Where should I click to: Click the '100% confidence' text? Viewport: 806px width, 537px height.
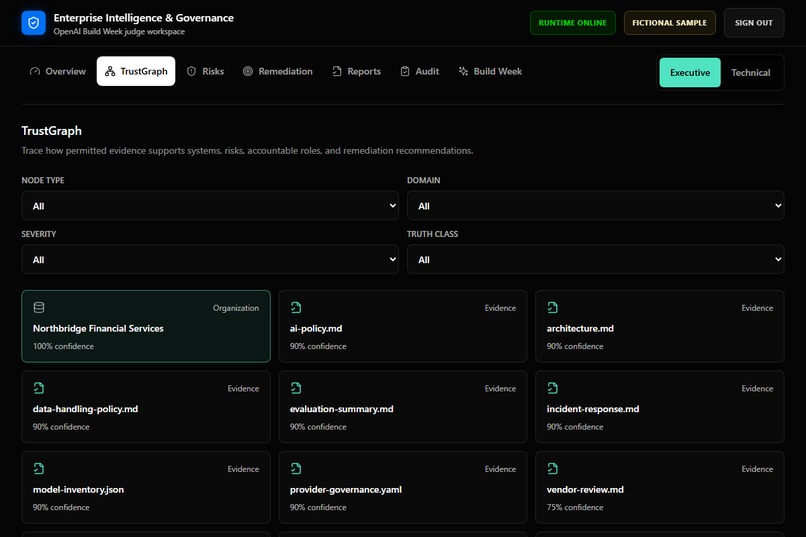[x=63, y=346]
